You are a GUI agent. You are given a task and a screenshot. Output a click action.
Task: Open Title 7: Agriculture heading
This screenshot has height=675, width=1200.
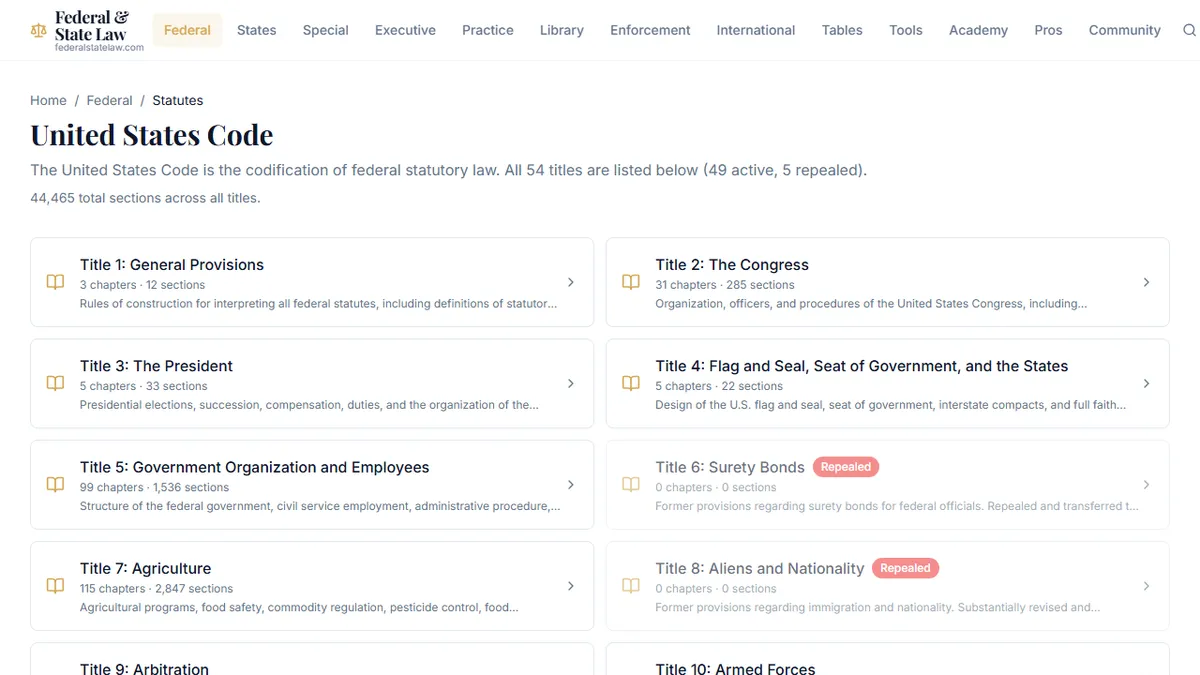pos(146,568)
